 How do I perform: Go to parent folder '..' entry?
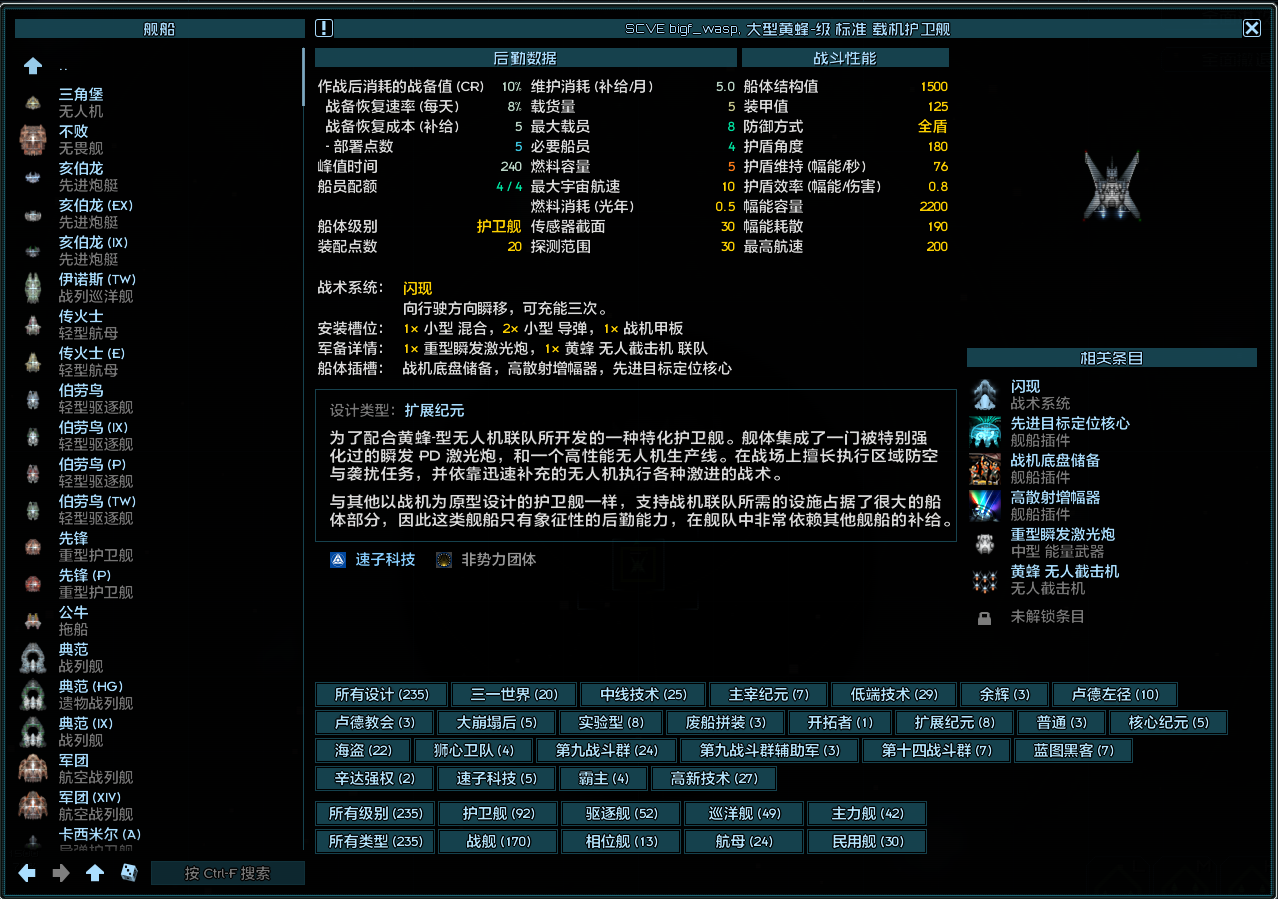click(63, 66)
